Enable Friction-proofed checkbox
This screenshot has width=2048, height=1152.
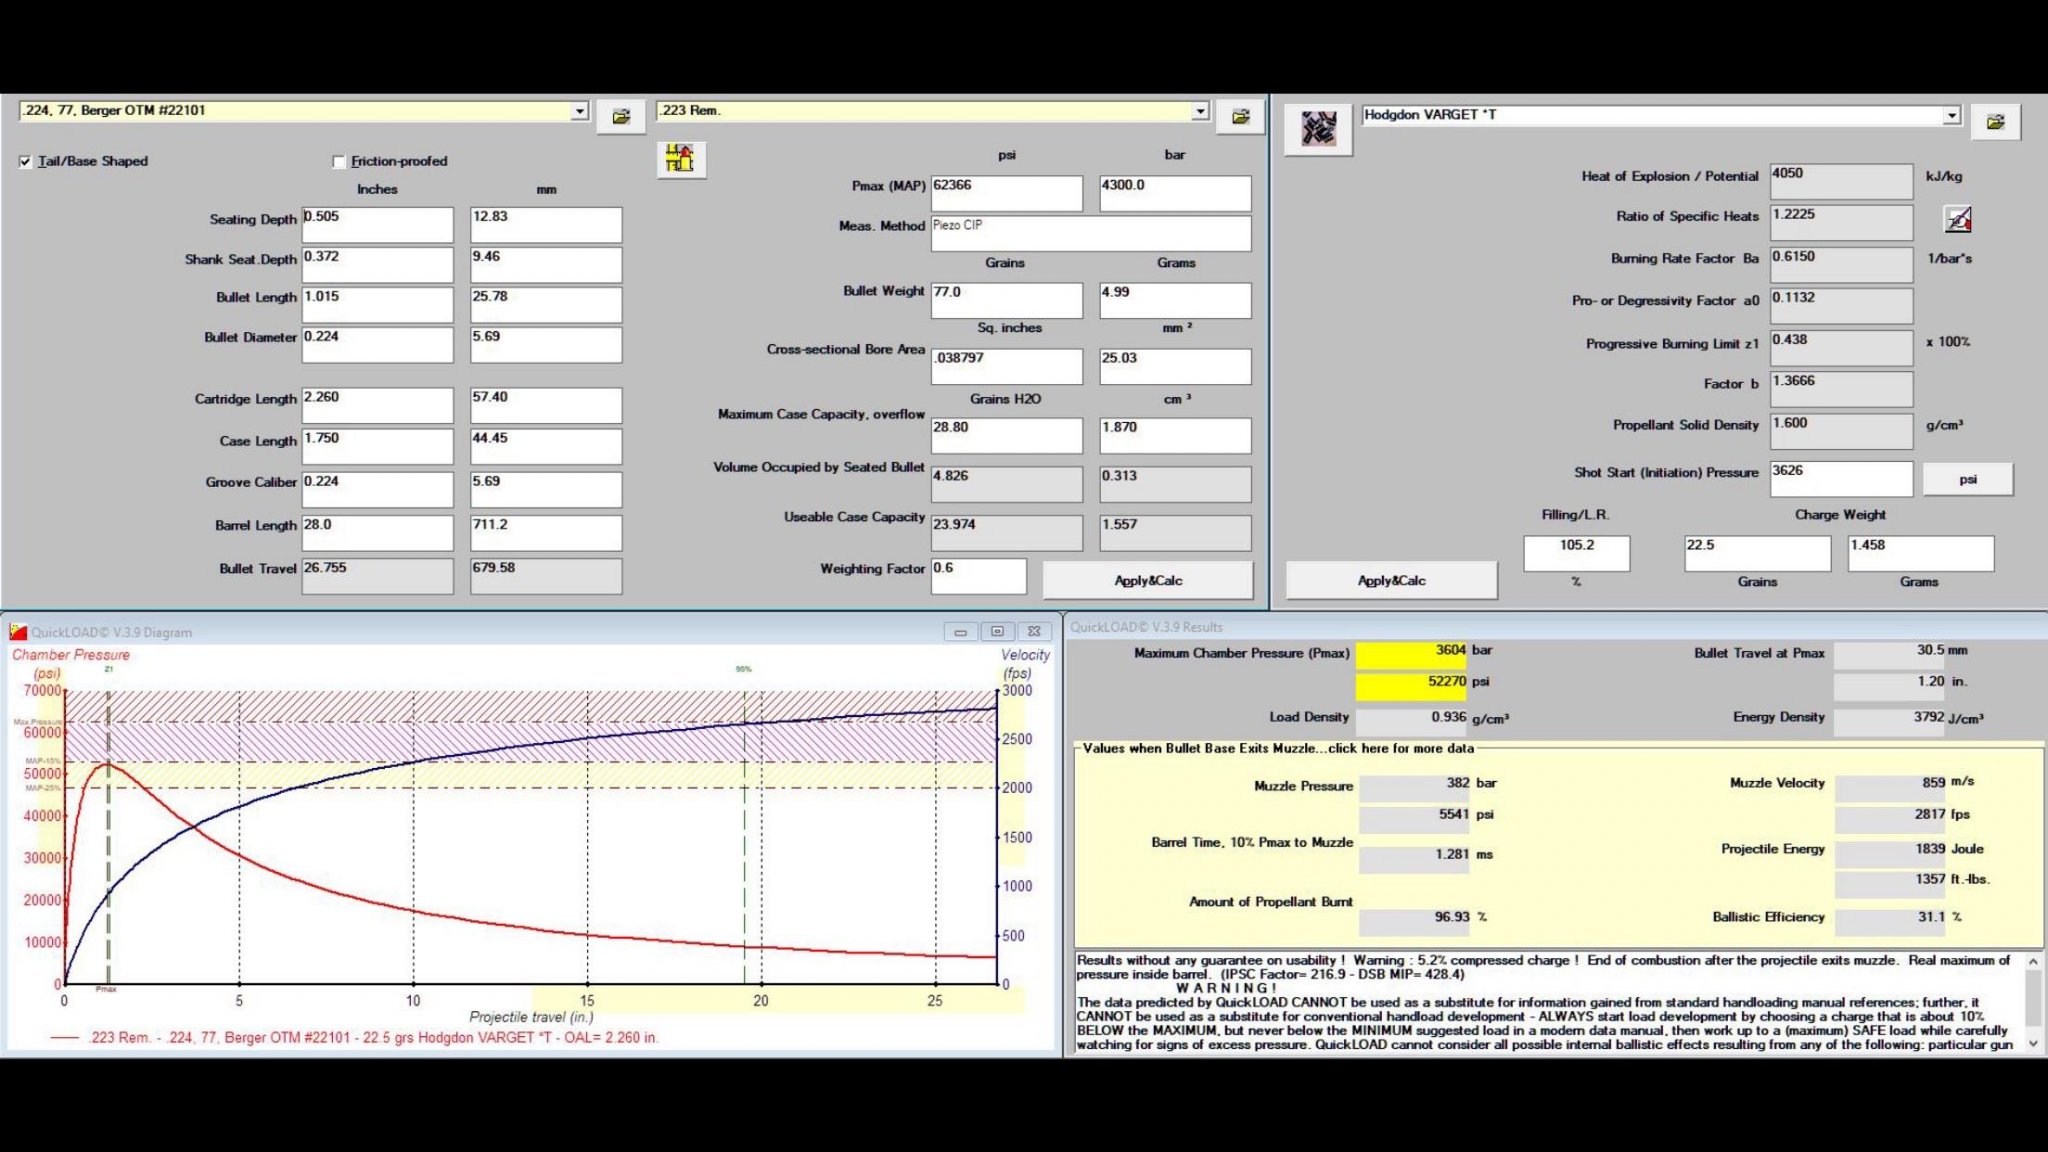338,161
